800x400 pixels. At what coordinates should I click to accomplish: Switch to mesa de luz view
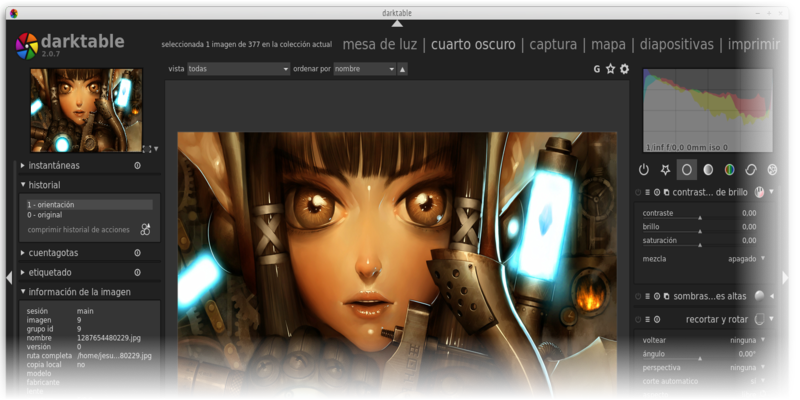point(380,44)
